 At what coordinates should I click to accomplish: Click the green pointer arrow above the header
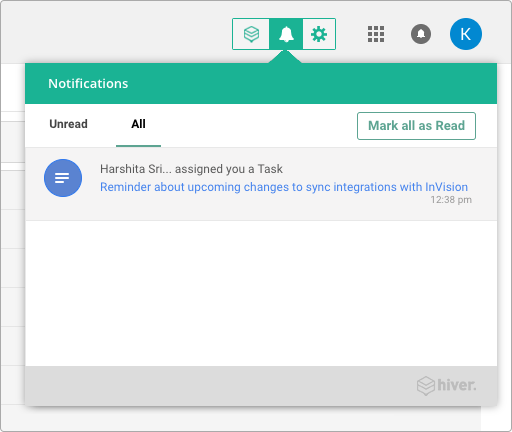(285, 57)
